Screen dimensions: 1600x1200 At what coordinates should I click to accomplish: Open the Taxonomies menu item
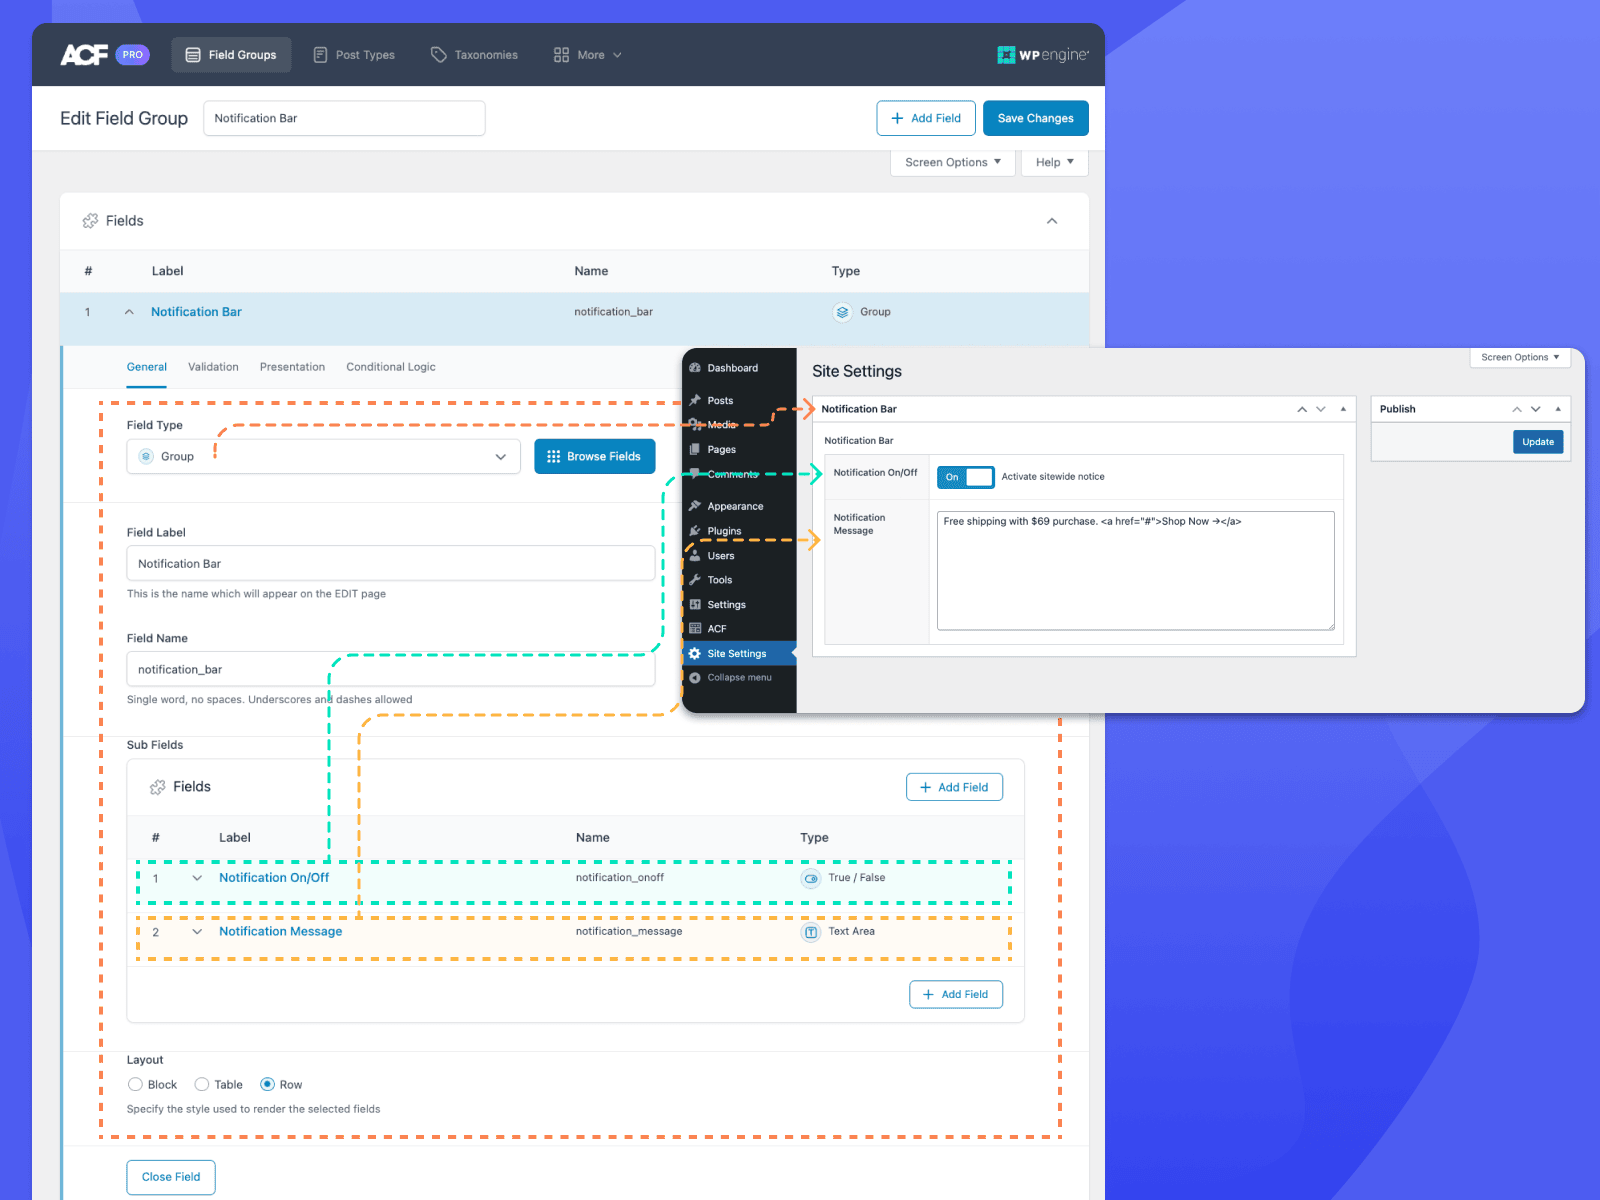pyautogui.click(x=474, y=55)
